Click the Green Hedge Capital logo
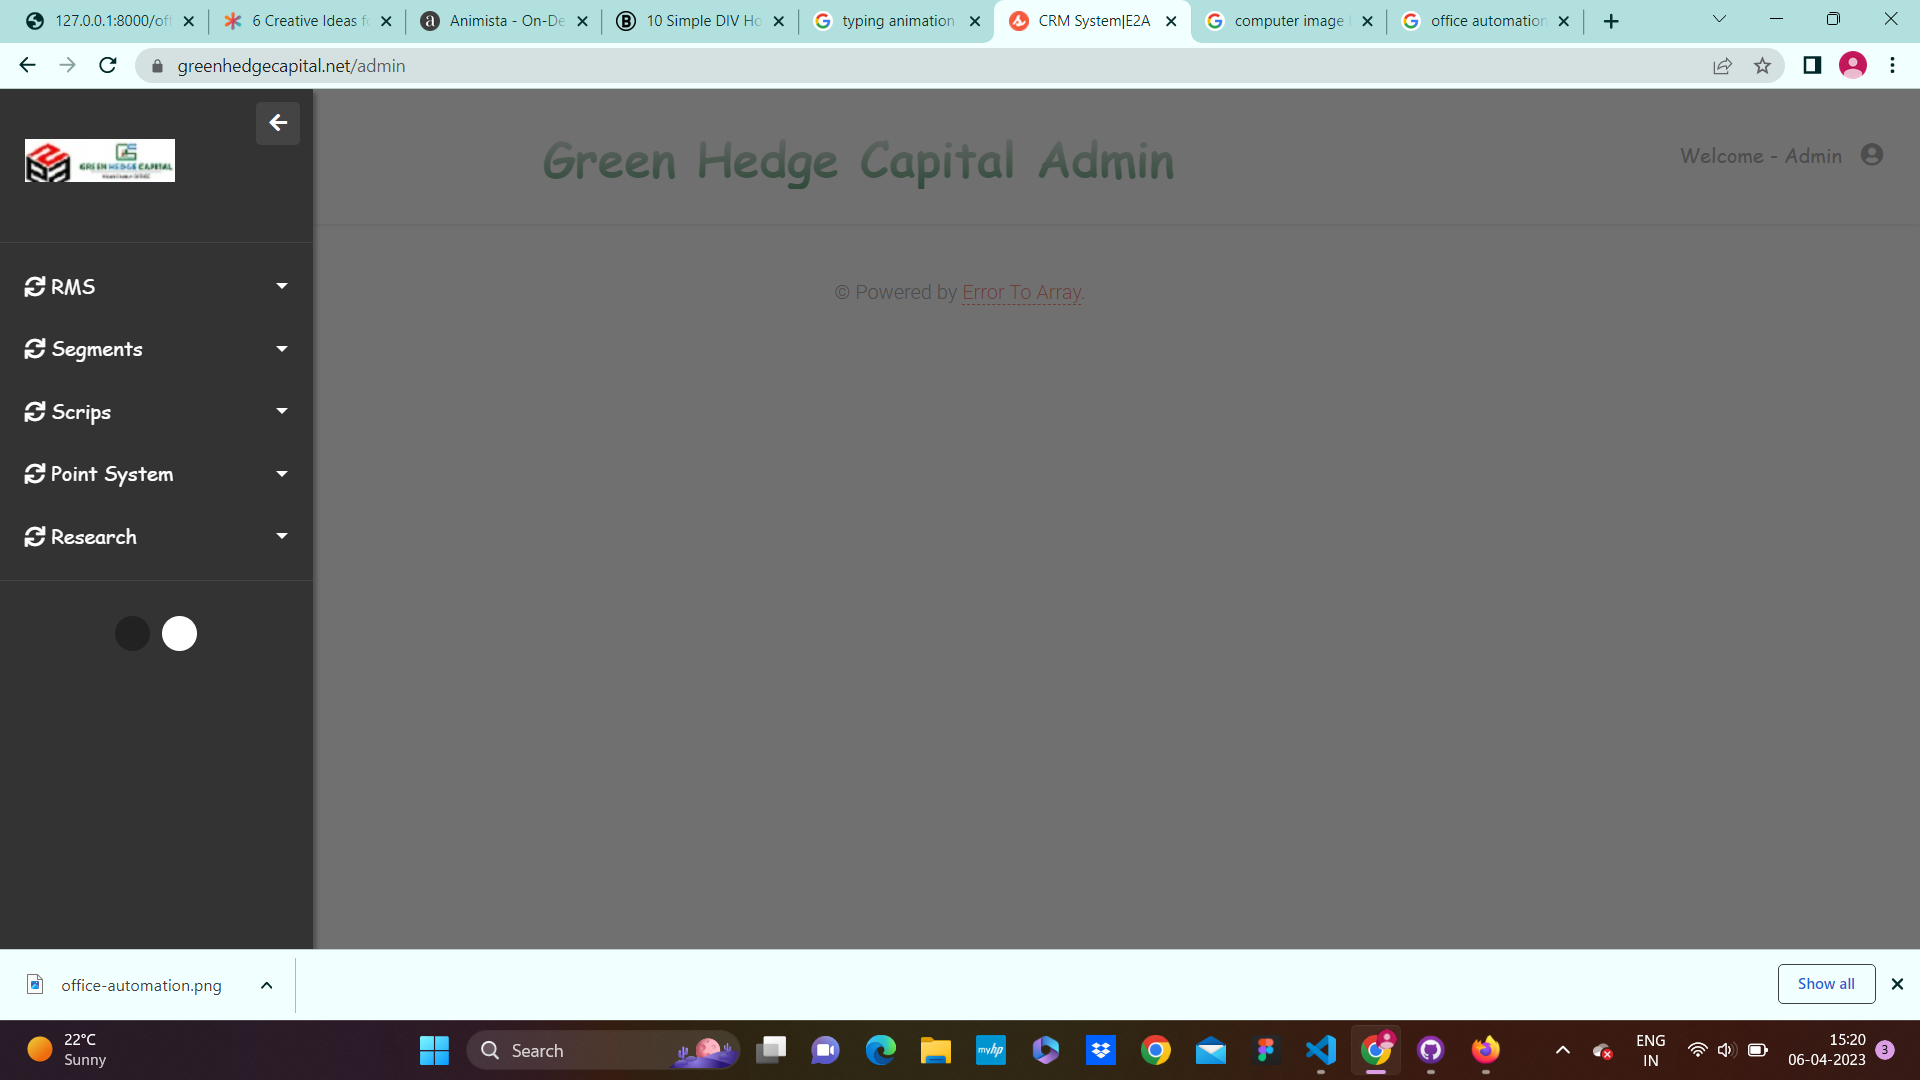The width and height of the screenshot is (1920, 1080). point(100,161)
